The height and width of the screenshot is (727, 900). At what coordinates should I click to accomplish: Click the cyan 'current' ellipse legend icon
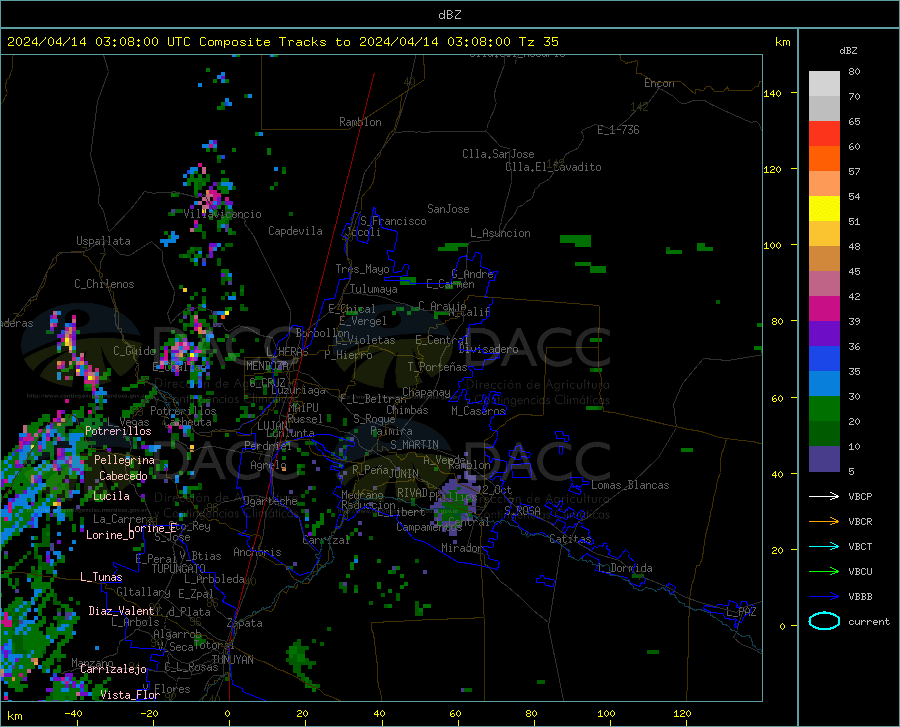pos(824,621)
